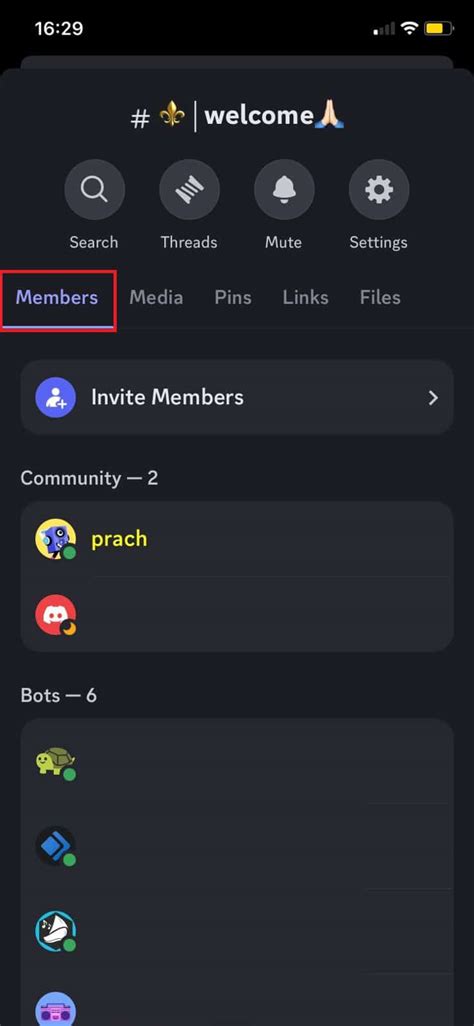Screen dimensions: 474x1026
Task: Switch to the Media tab
Action: (156, 298)
